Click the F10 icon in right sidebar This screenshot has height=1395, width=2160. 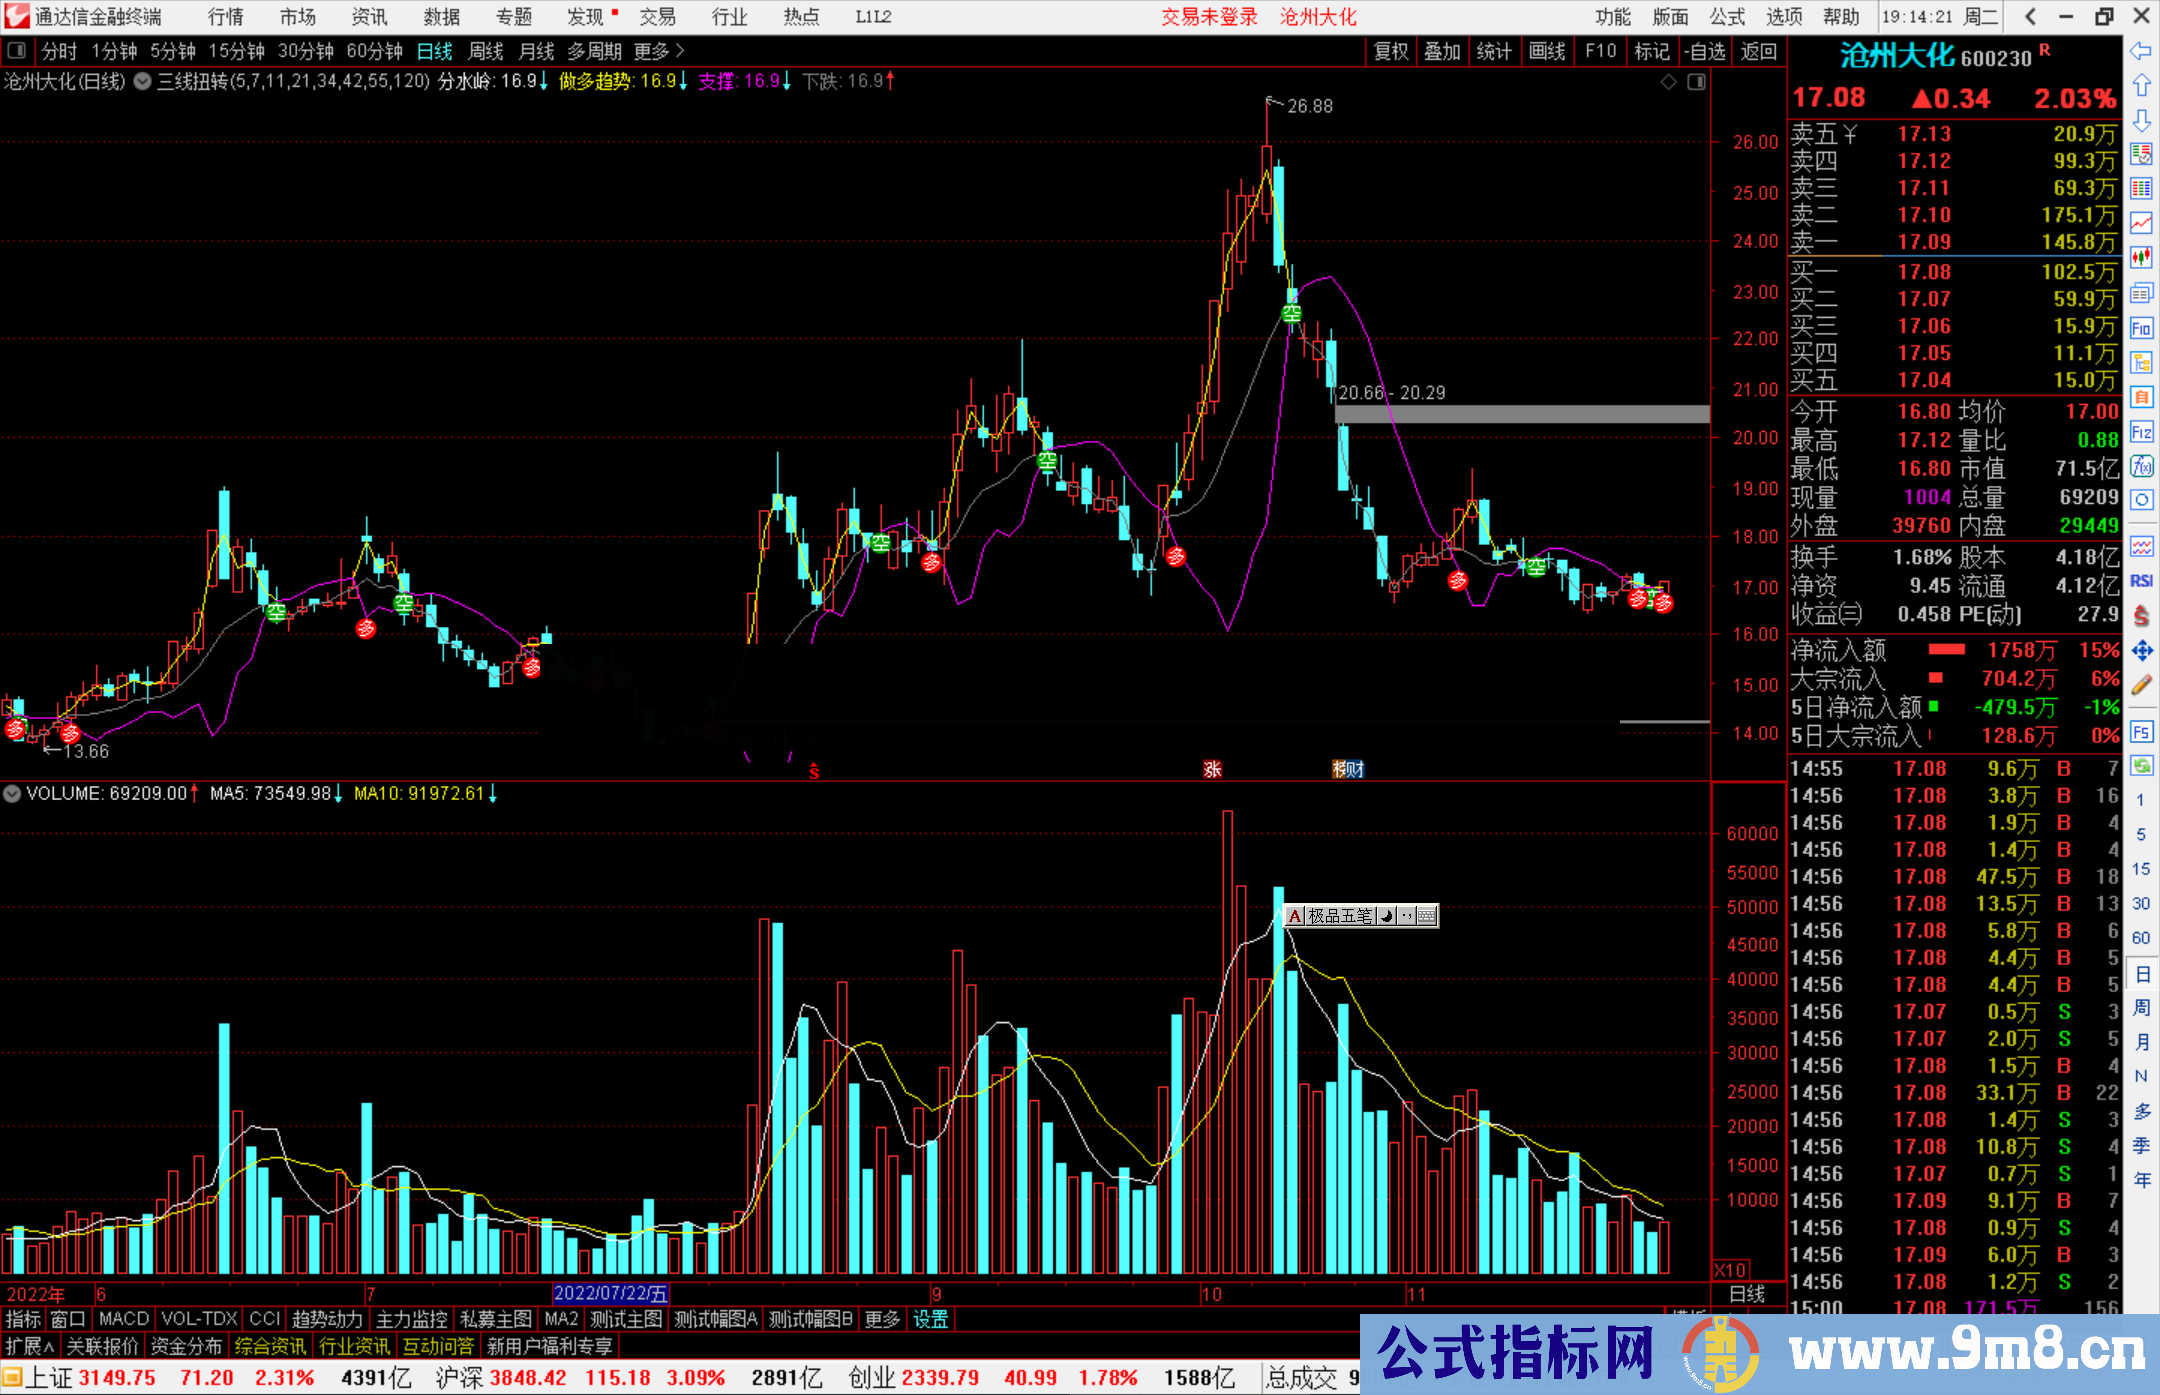pyautogui.click(x=2141, y=328)
